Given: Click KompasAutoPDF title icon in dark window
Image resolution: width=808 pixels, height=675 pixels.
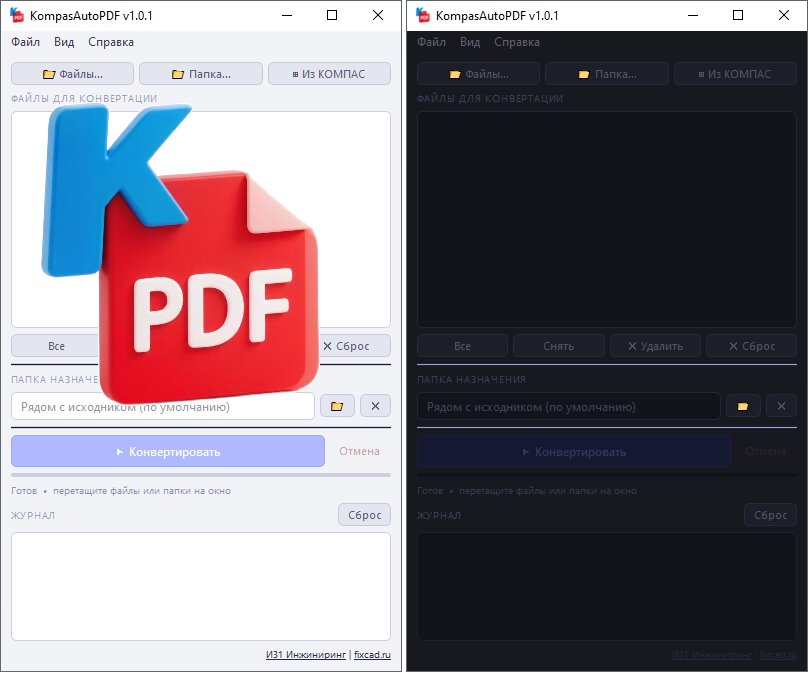Looking at the screenshot, I should (423, 15).
